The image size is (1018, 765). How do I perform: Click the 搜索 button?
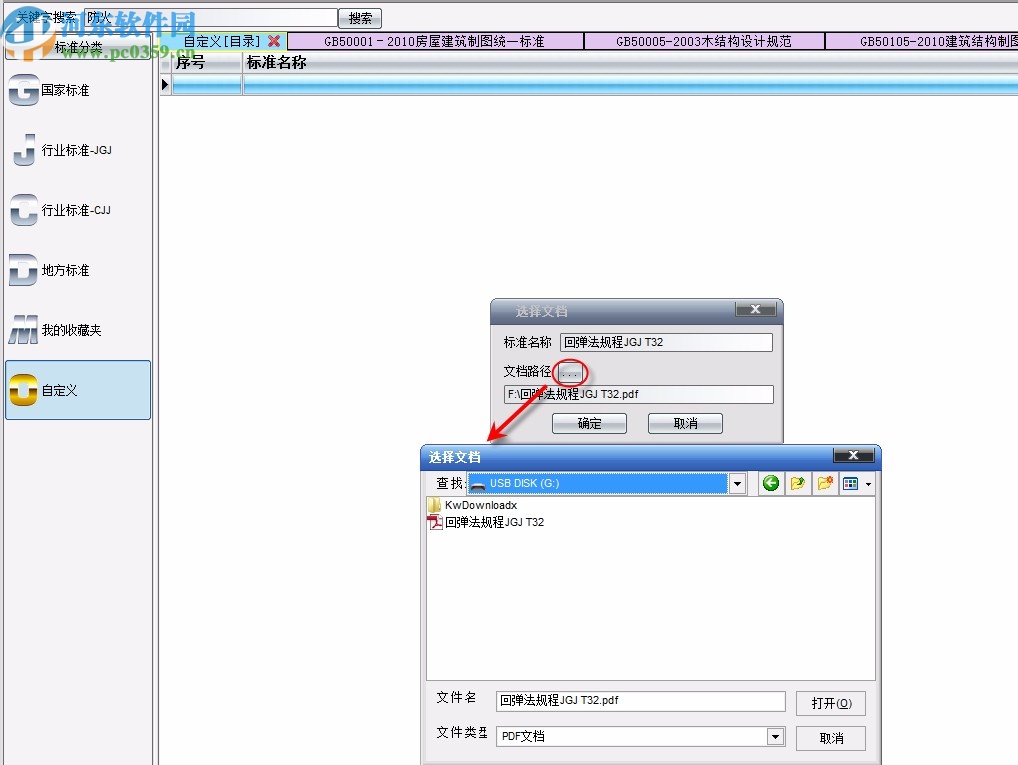click(360, 18)
